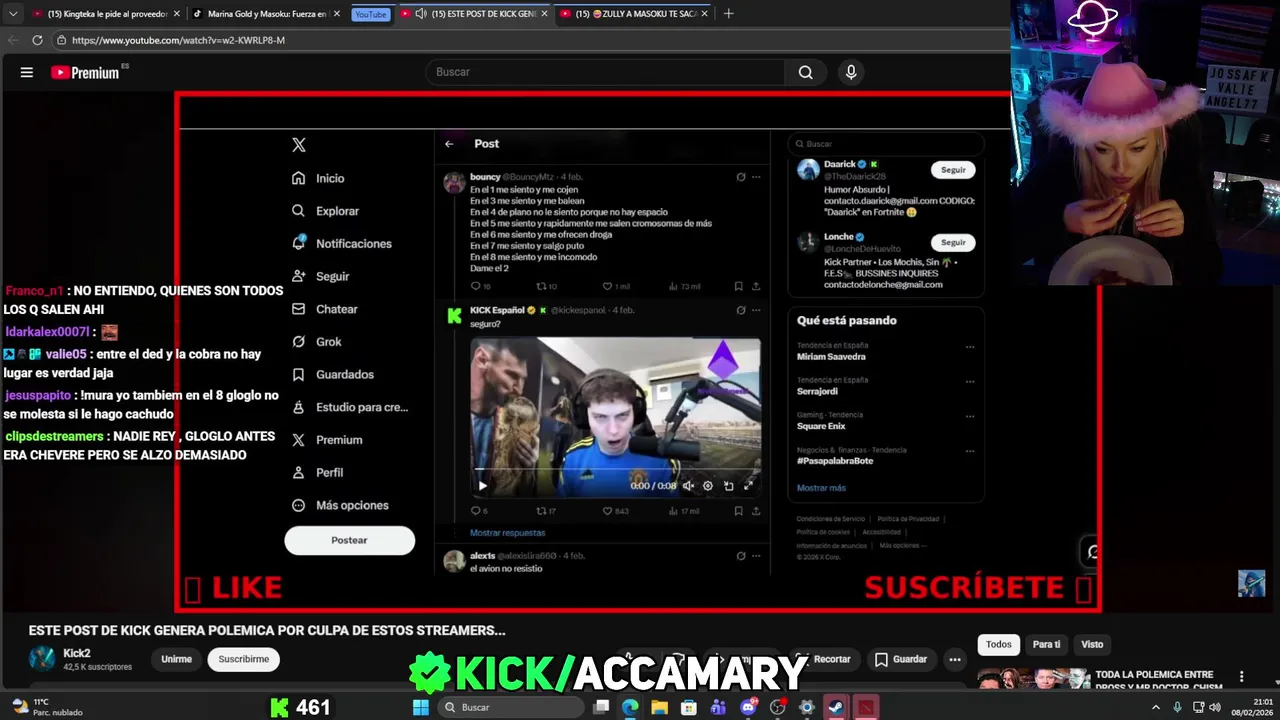Open the TODA LA POLEMICA recommended video thumbnail

[1034, 679]
